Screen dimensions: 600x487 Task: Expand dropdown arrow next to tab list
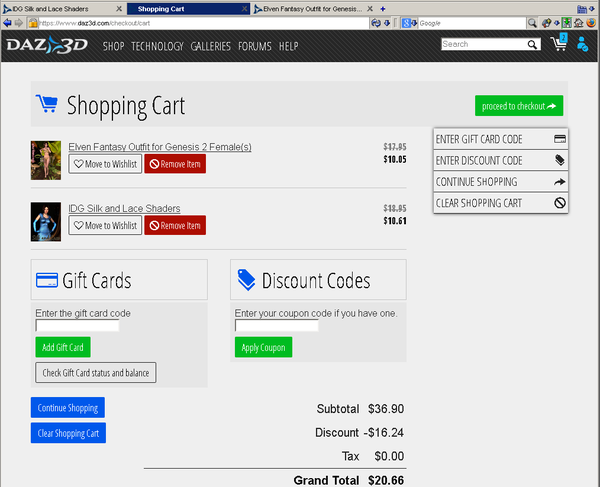pos(592,9)
